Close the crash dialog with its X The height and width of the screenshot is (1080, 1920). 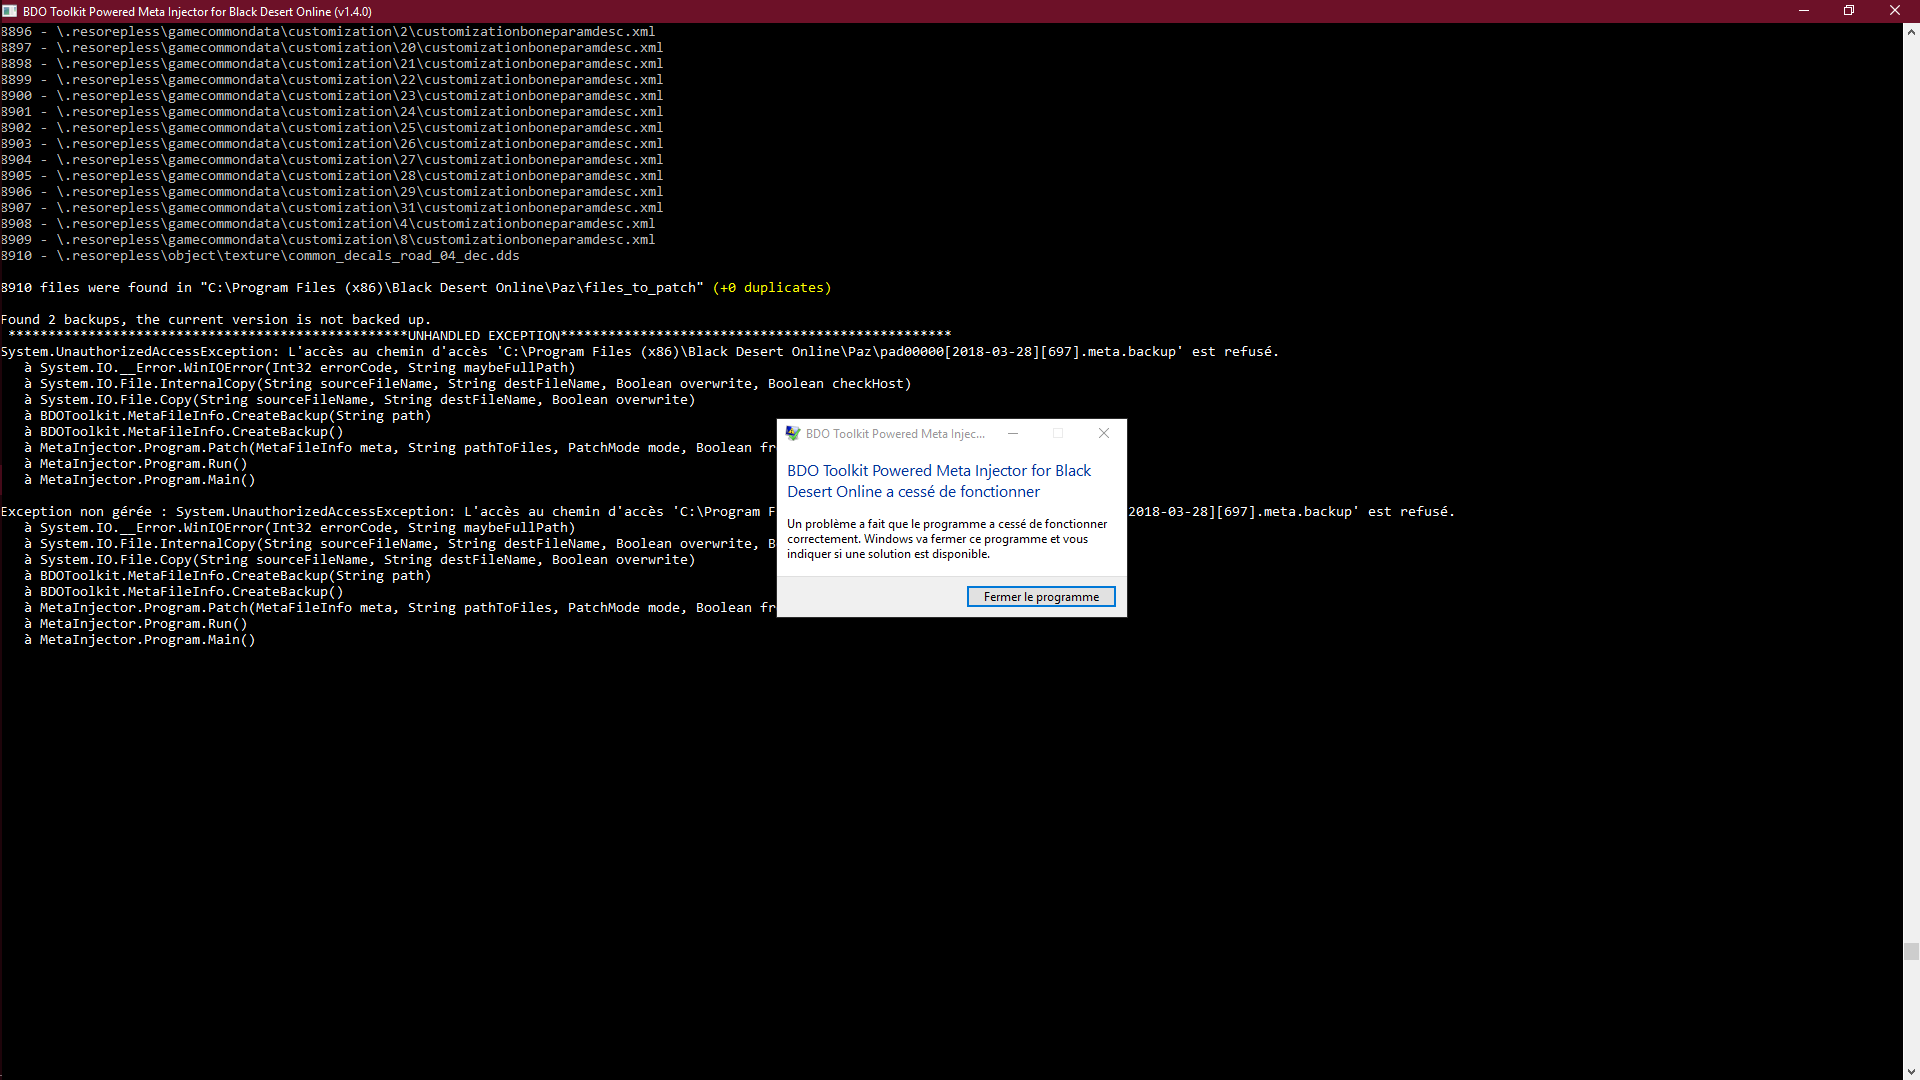pyautogui.click(x=1103, y=433)
